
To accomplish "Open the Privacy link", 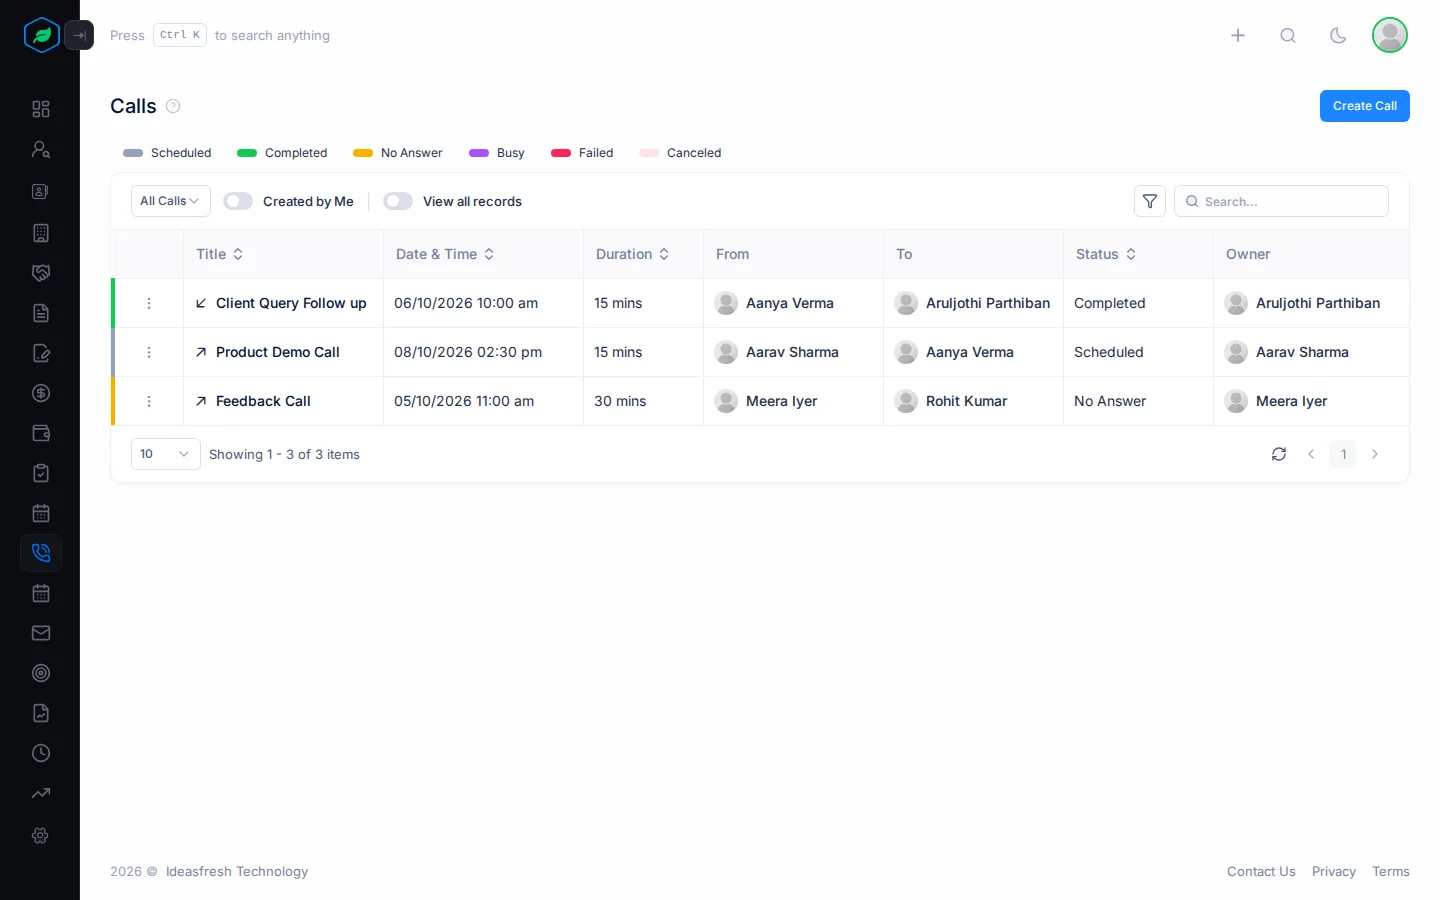I will point(1334,872).
